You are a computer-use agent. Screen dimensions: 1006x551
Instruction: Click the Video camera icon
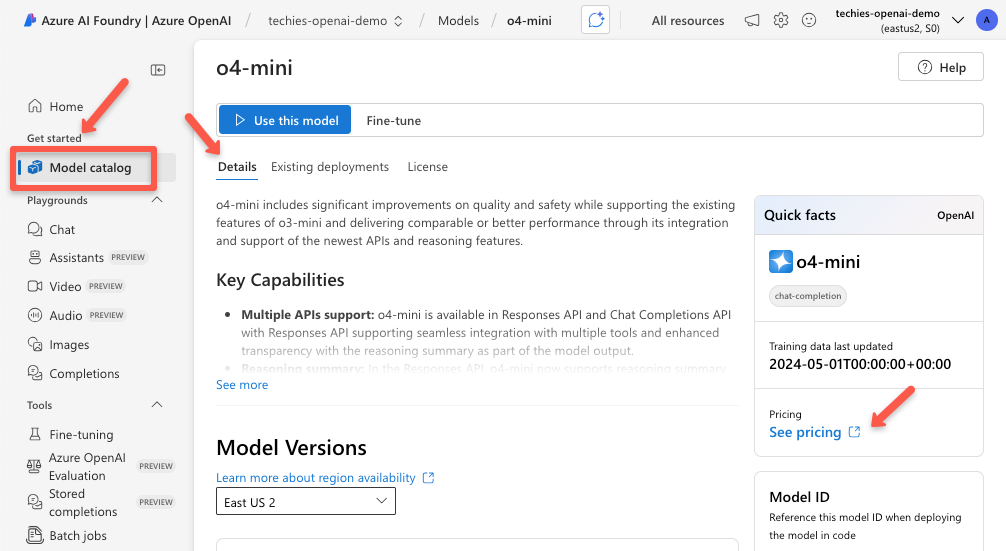35,286
